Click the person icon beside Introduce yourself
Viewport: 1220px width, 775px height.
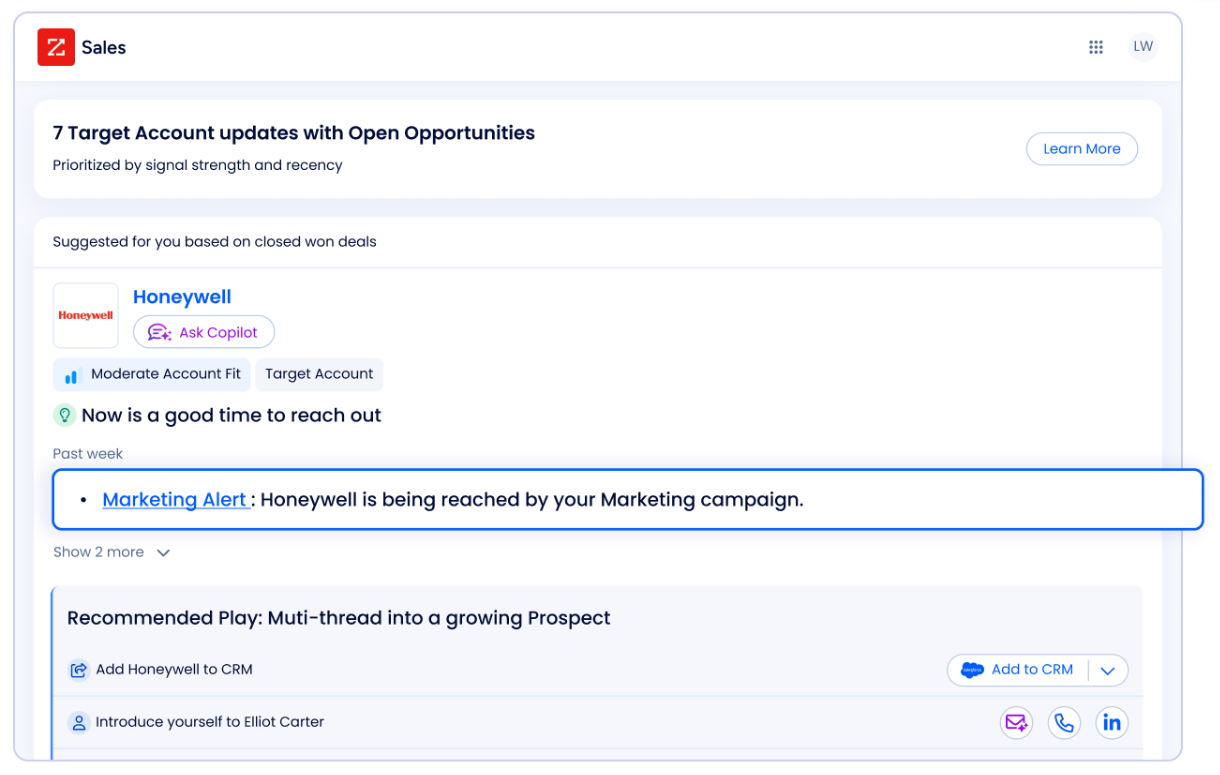78,722
